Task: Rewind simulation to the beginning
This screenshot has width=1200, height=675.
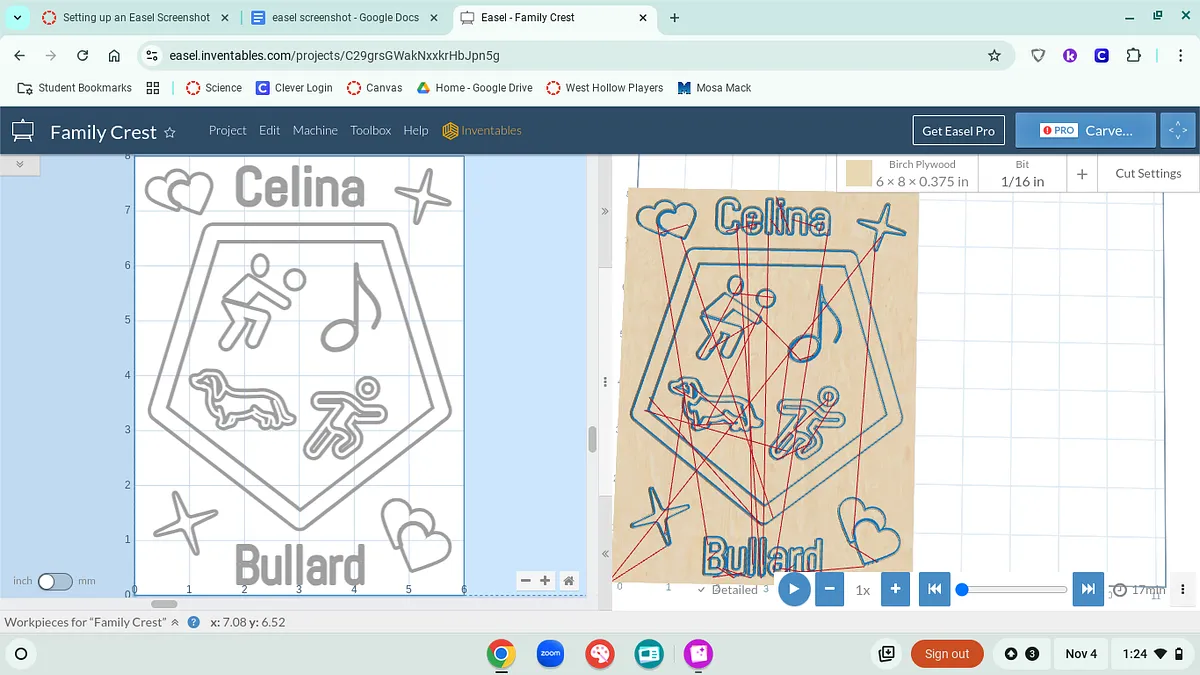Action: click(x=934, y=589)
